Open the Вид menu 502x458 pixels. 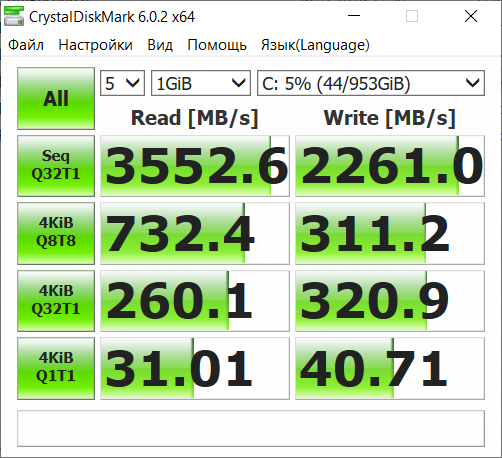tap(160, 45)
